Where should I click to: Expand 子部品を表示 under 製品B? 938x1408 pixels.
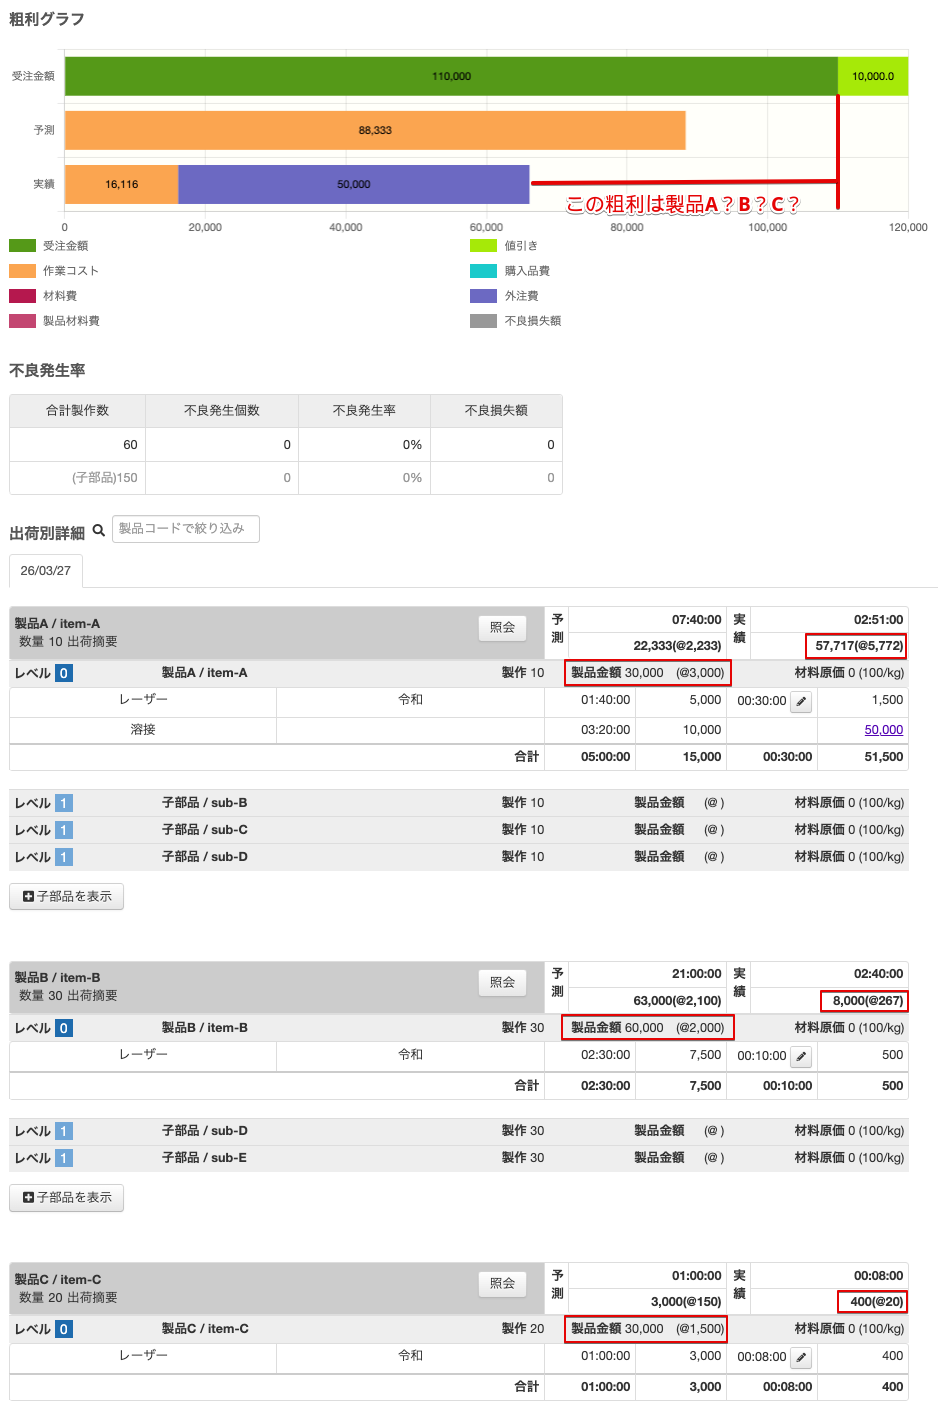67,1198
